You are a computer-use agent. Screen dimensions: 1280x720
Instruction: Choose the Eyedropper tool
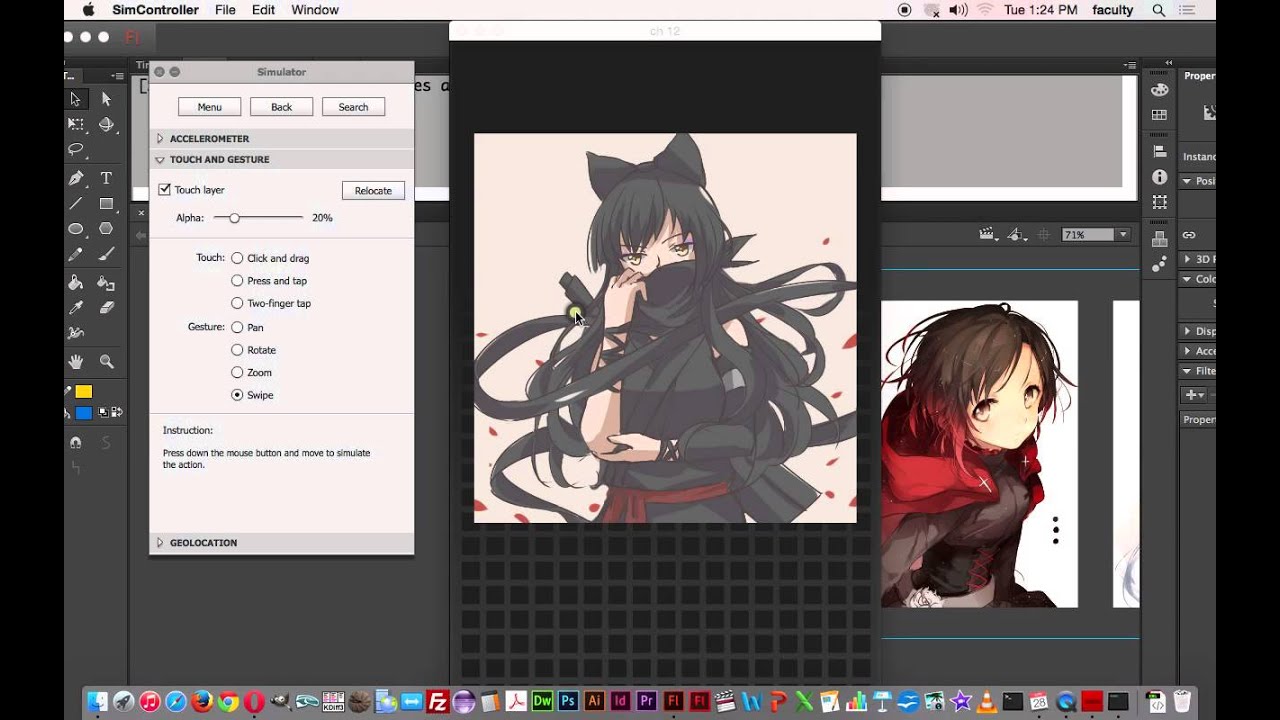(75, 308)
